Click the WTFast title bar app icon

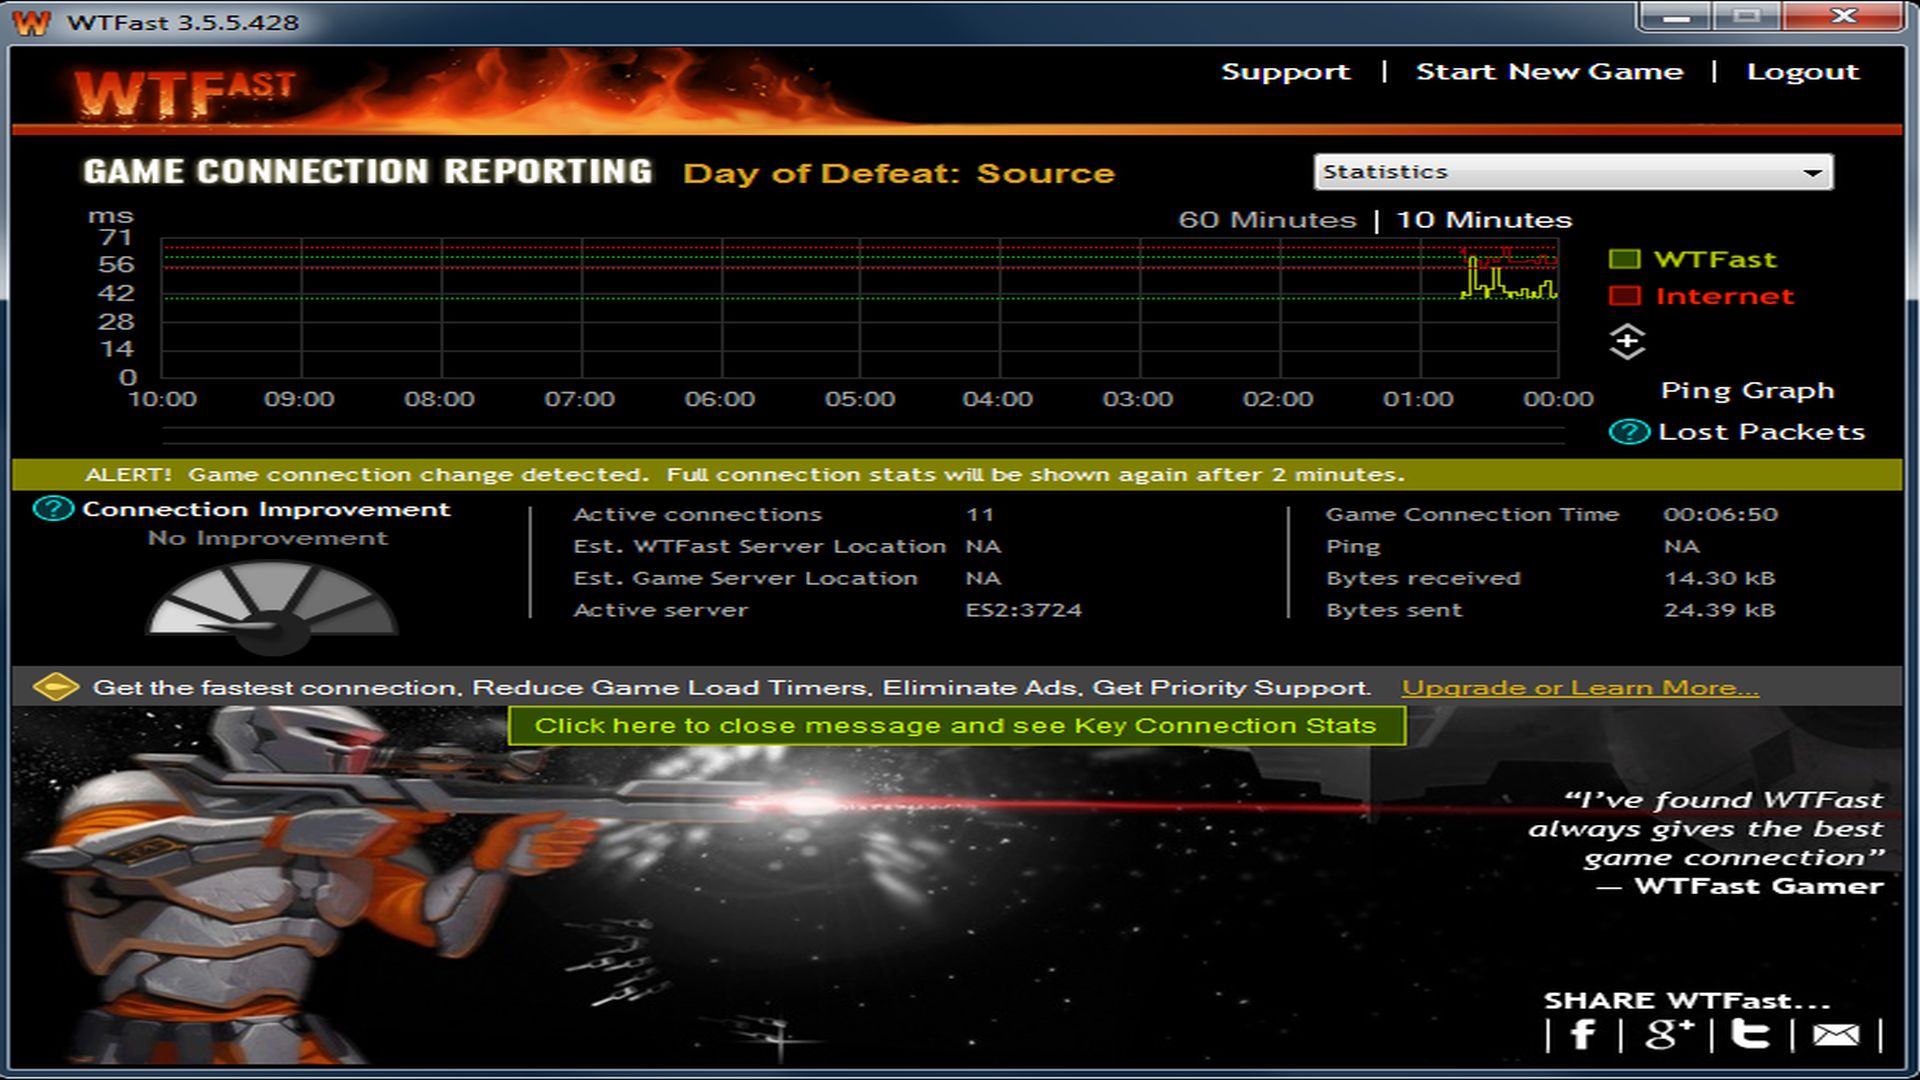point(31,22)
